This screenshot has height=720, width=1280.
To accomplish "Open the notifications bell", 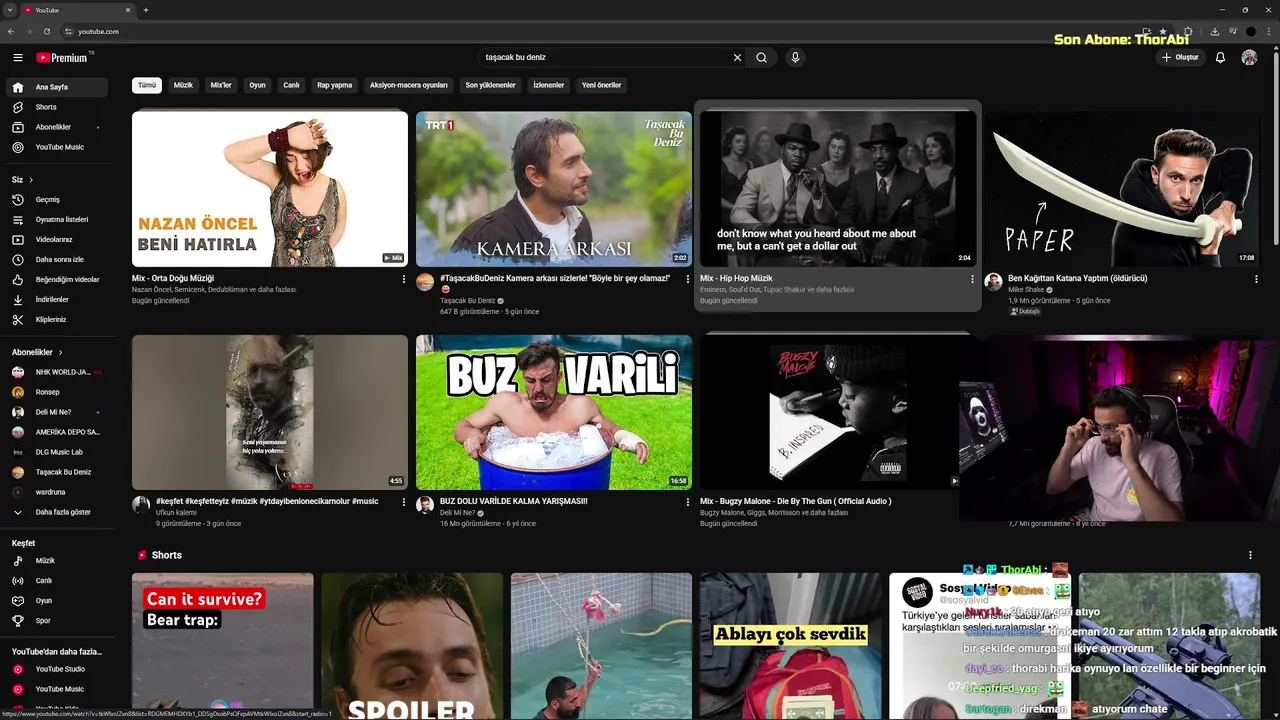I will (x=1220, y=58).
